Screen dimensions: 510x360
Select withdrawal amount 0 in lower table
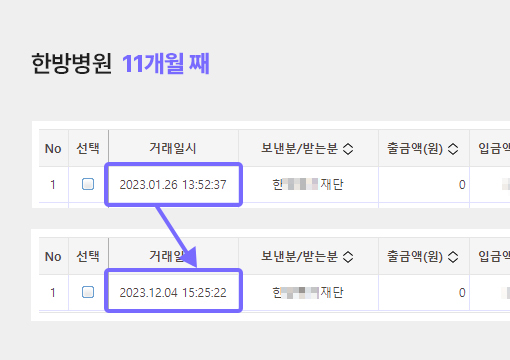pyautogui.click(x=462, y=292)
